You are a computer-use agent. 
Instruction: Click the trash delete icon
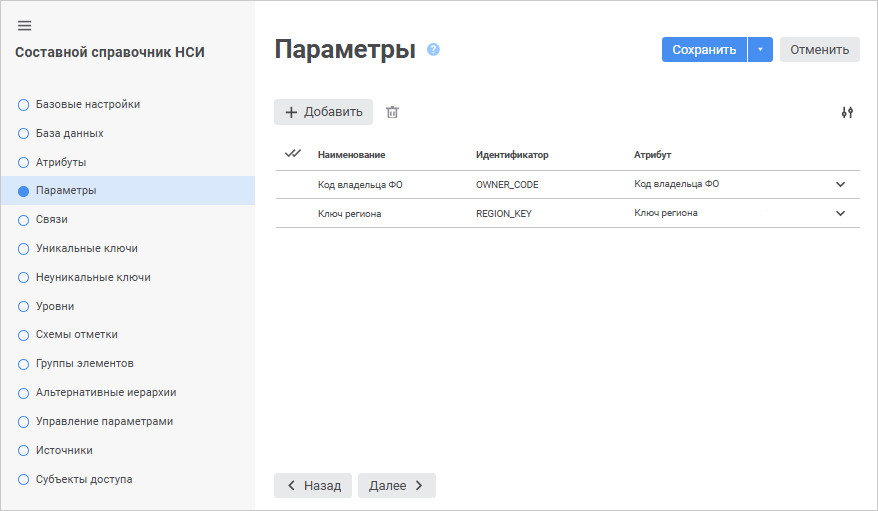click(x=393, y=112)
